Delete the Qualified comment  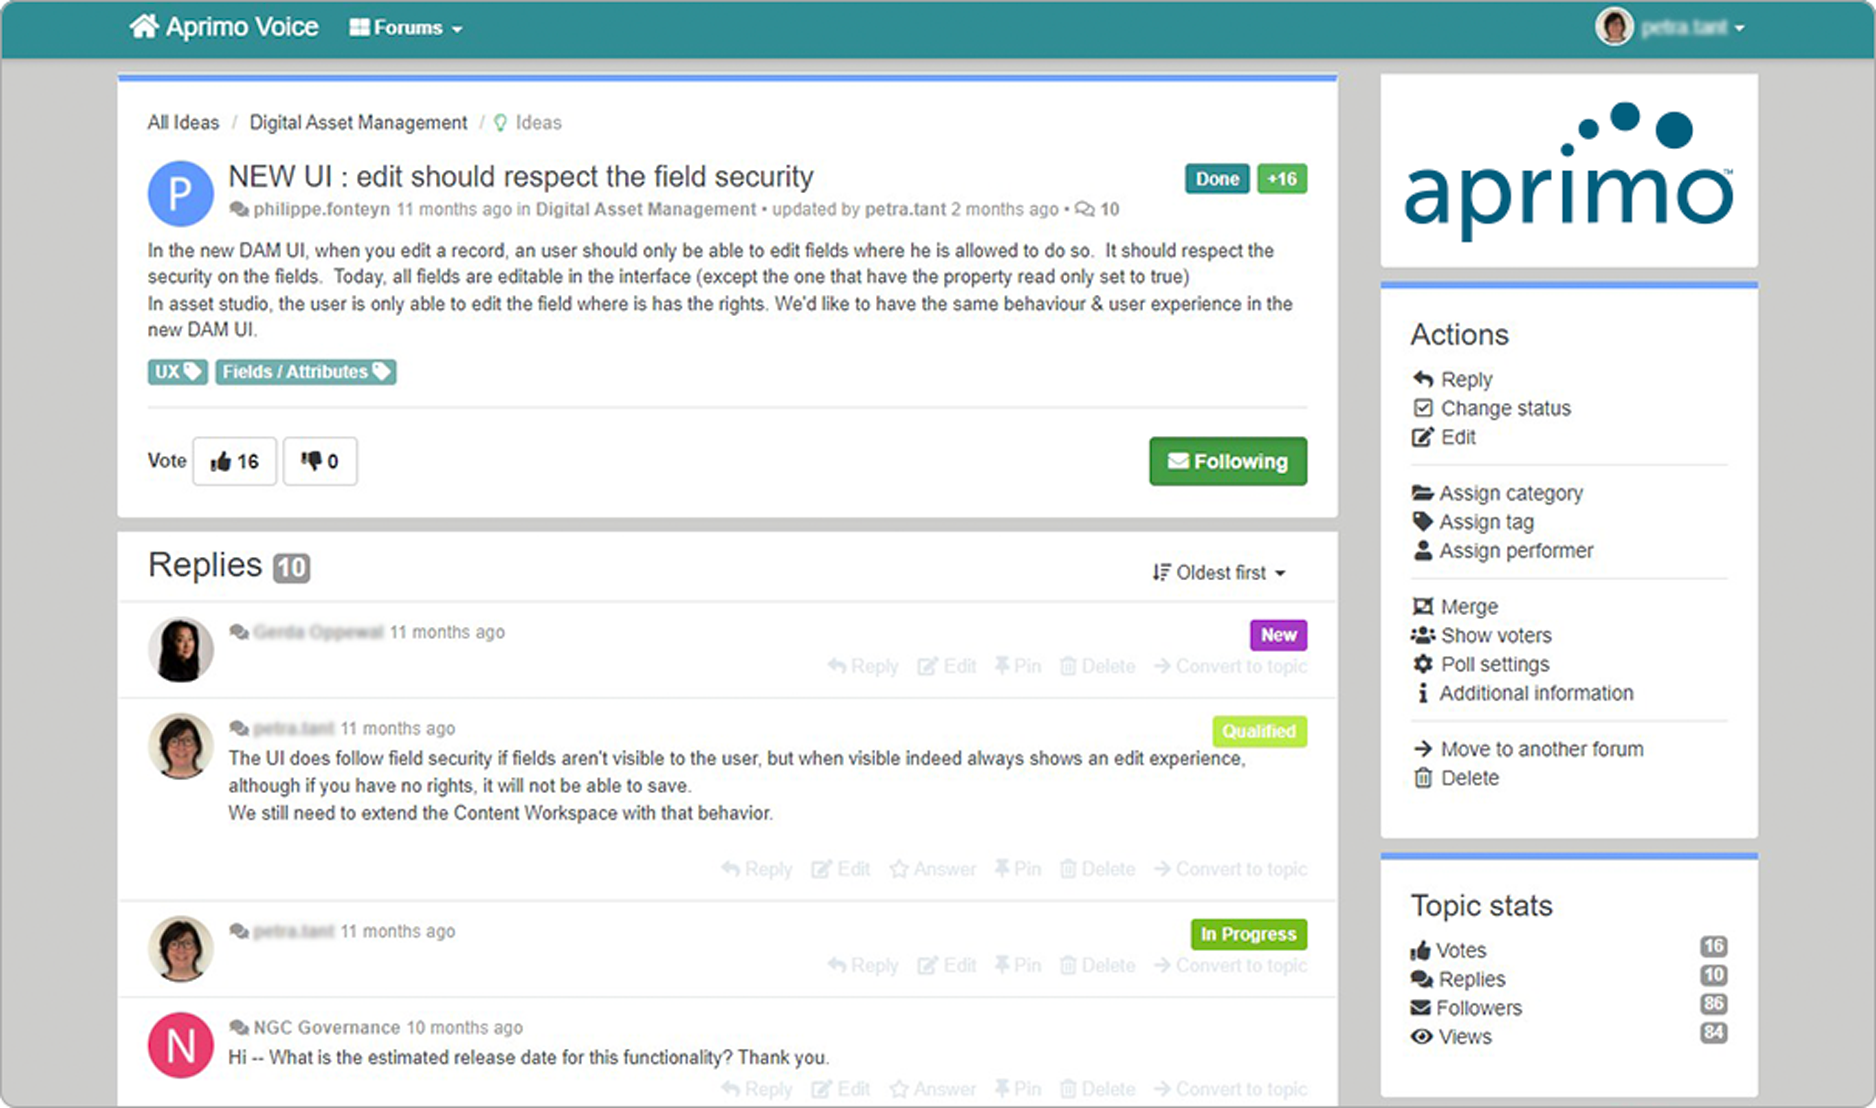coord(1097,870)
